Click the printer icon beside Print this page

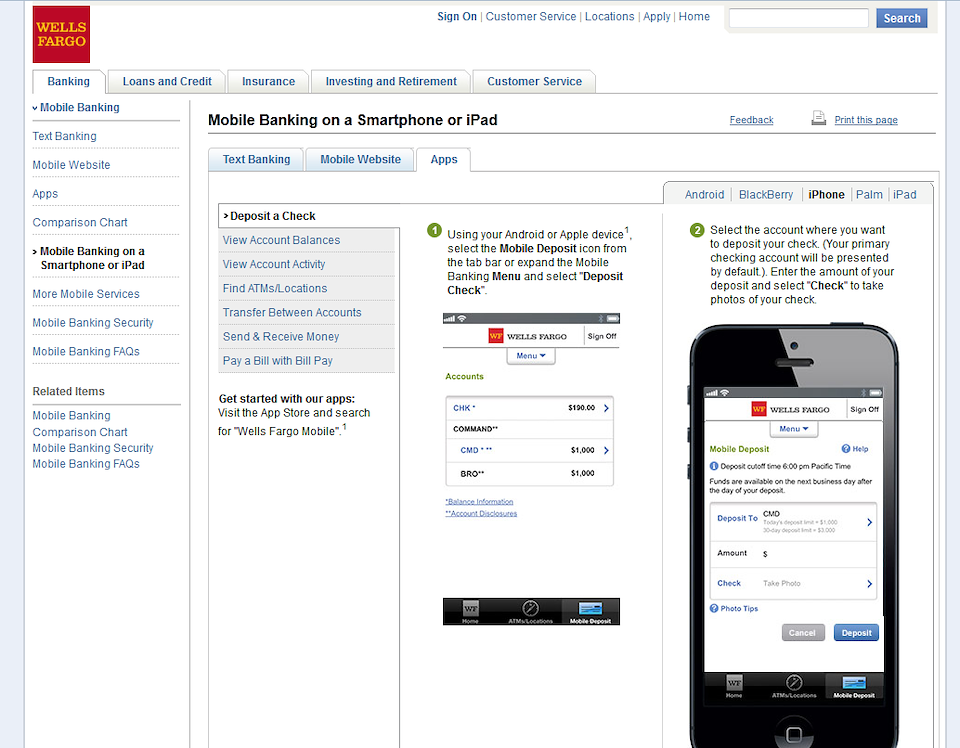tap(819, 118)
